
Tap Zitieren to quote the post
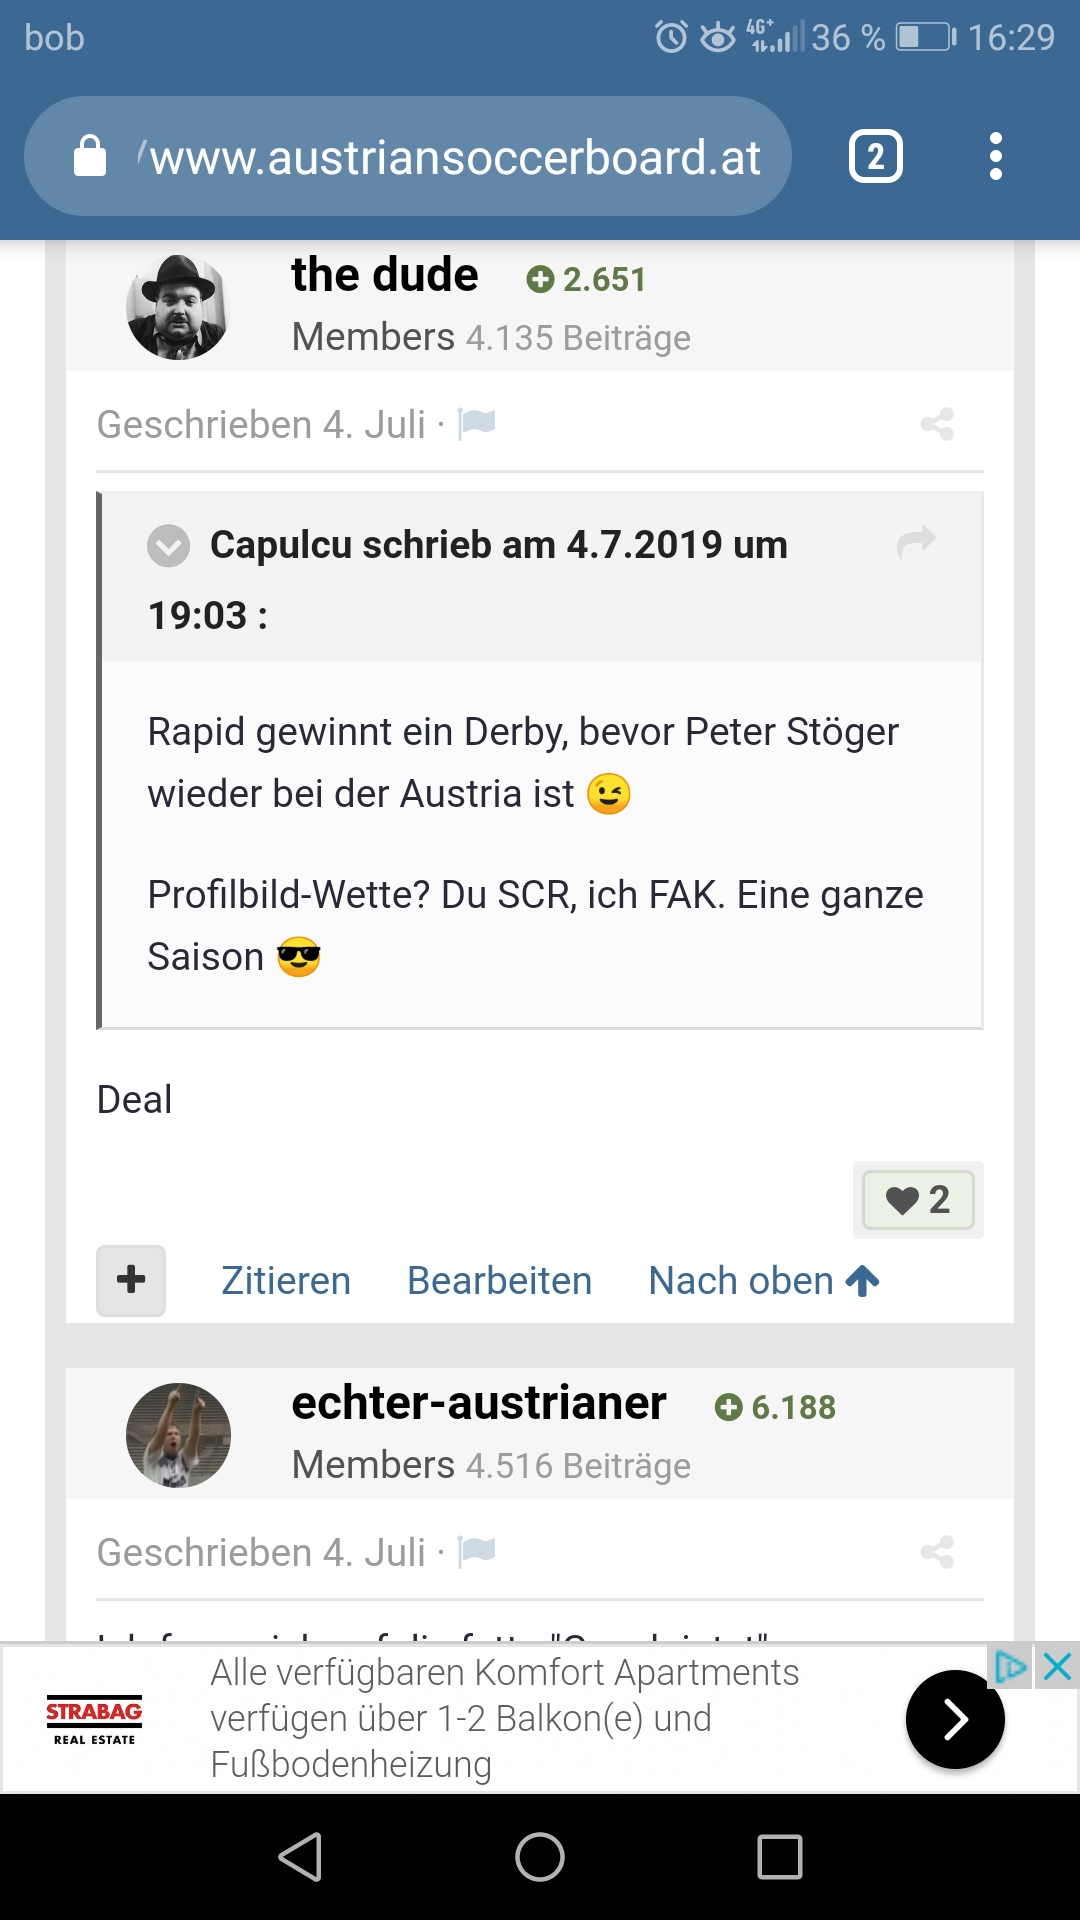[286, 1281]
